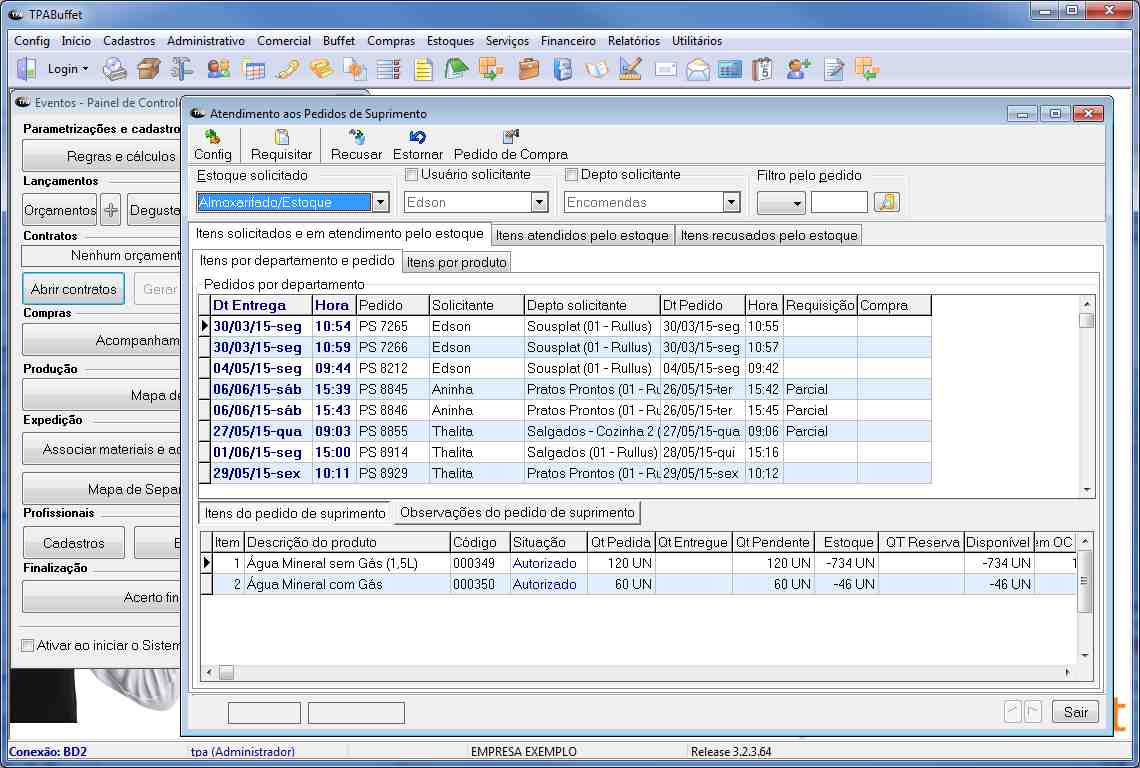This screenshot has width=1140, height=768.
Task: Switch to Itens atendidos pelo estoque tab
Action: tap(582, 235)
